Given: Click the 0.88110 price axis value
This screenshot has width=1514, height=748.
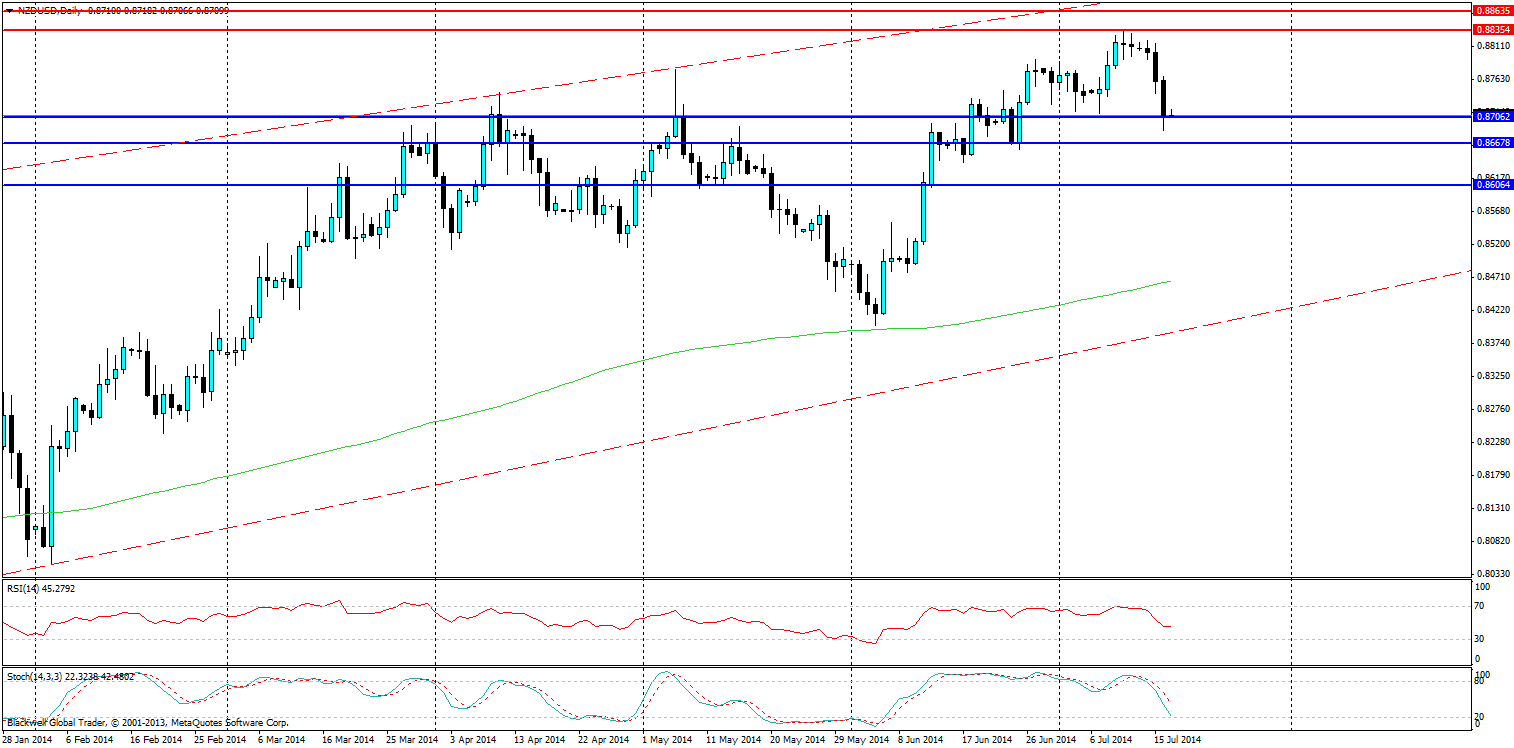Looking at the screenshot, I should point(1492,46).
